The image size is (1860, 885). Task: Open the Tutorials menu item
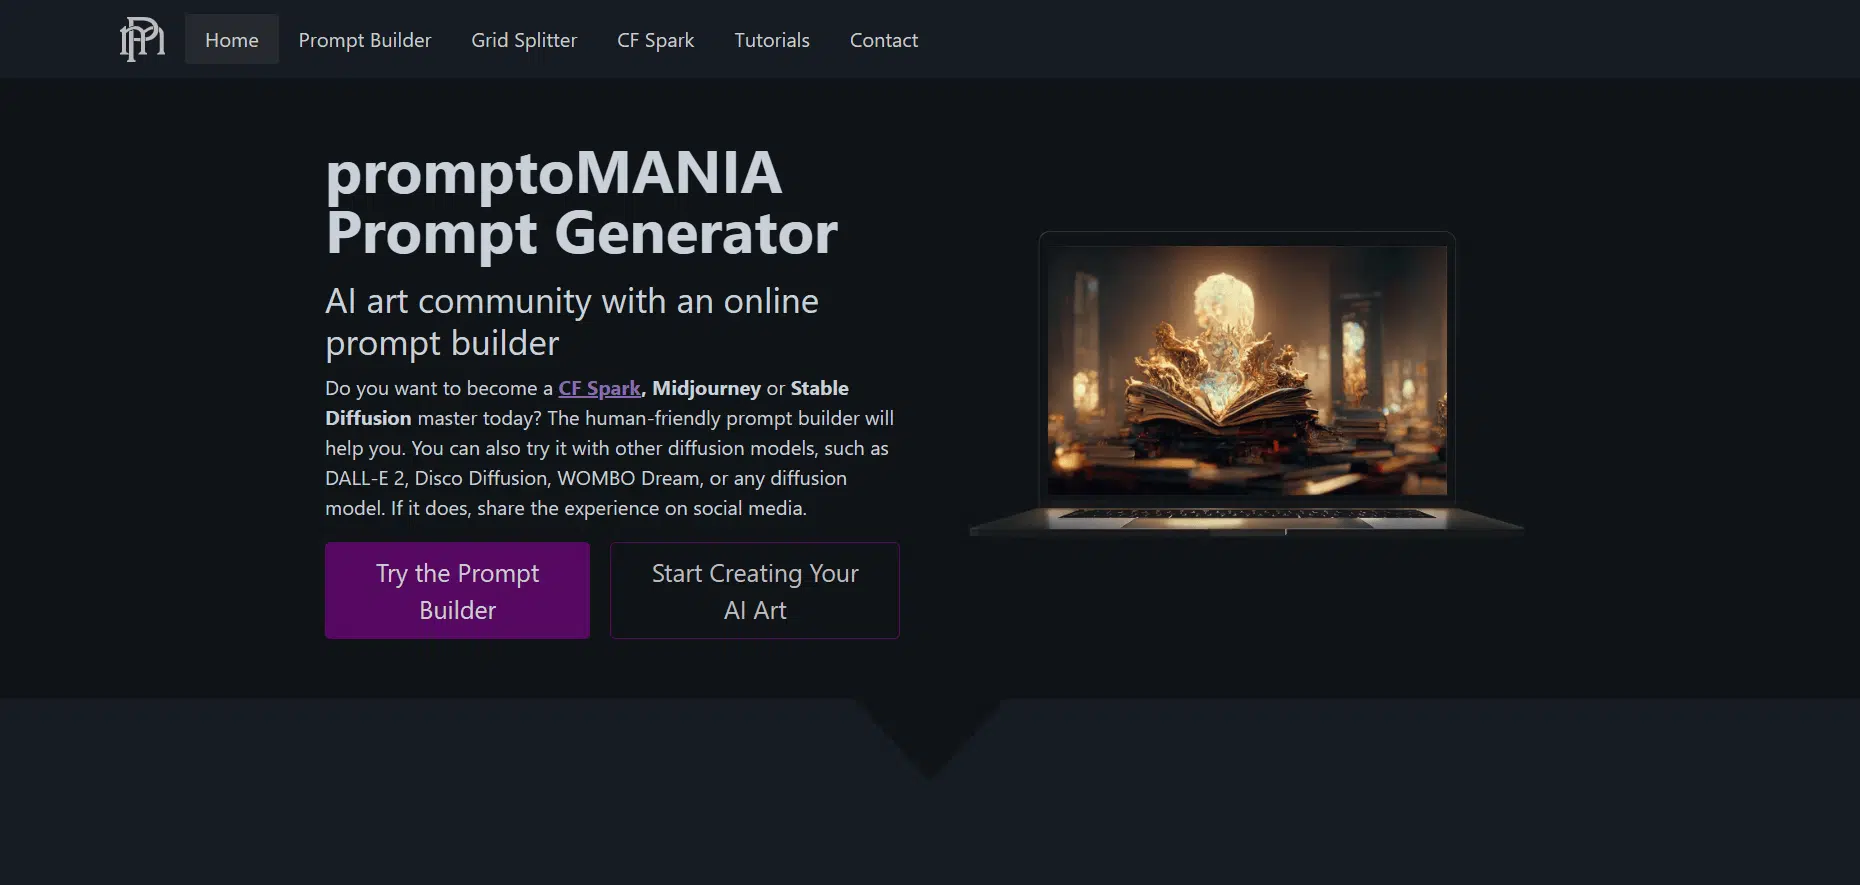click(772, 40)
